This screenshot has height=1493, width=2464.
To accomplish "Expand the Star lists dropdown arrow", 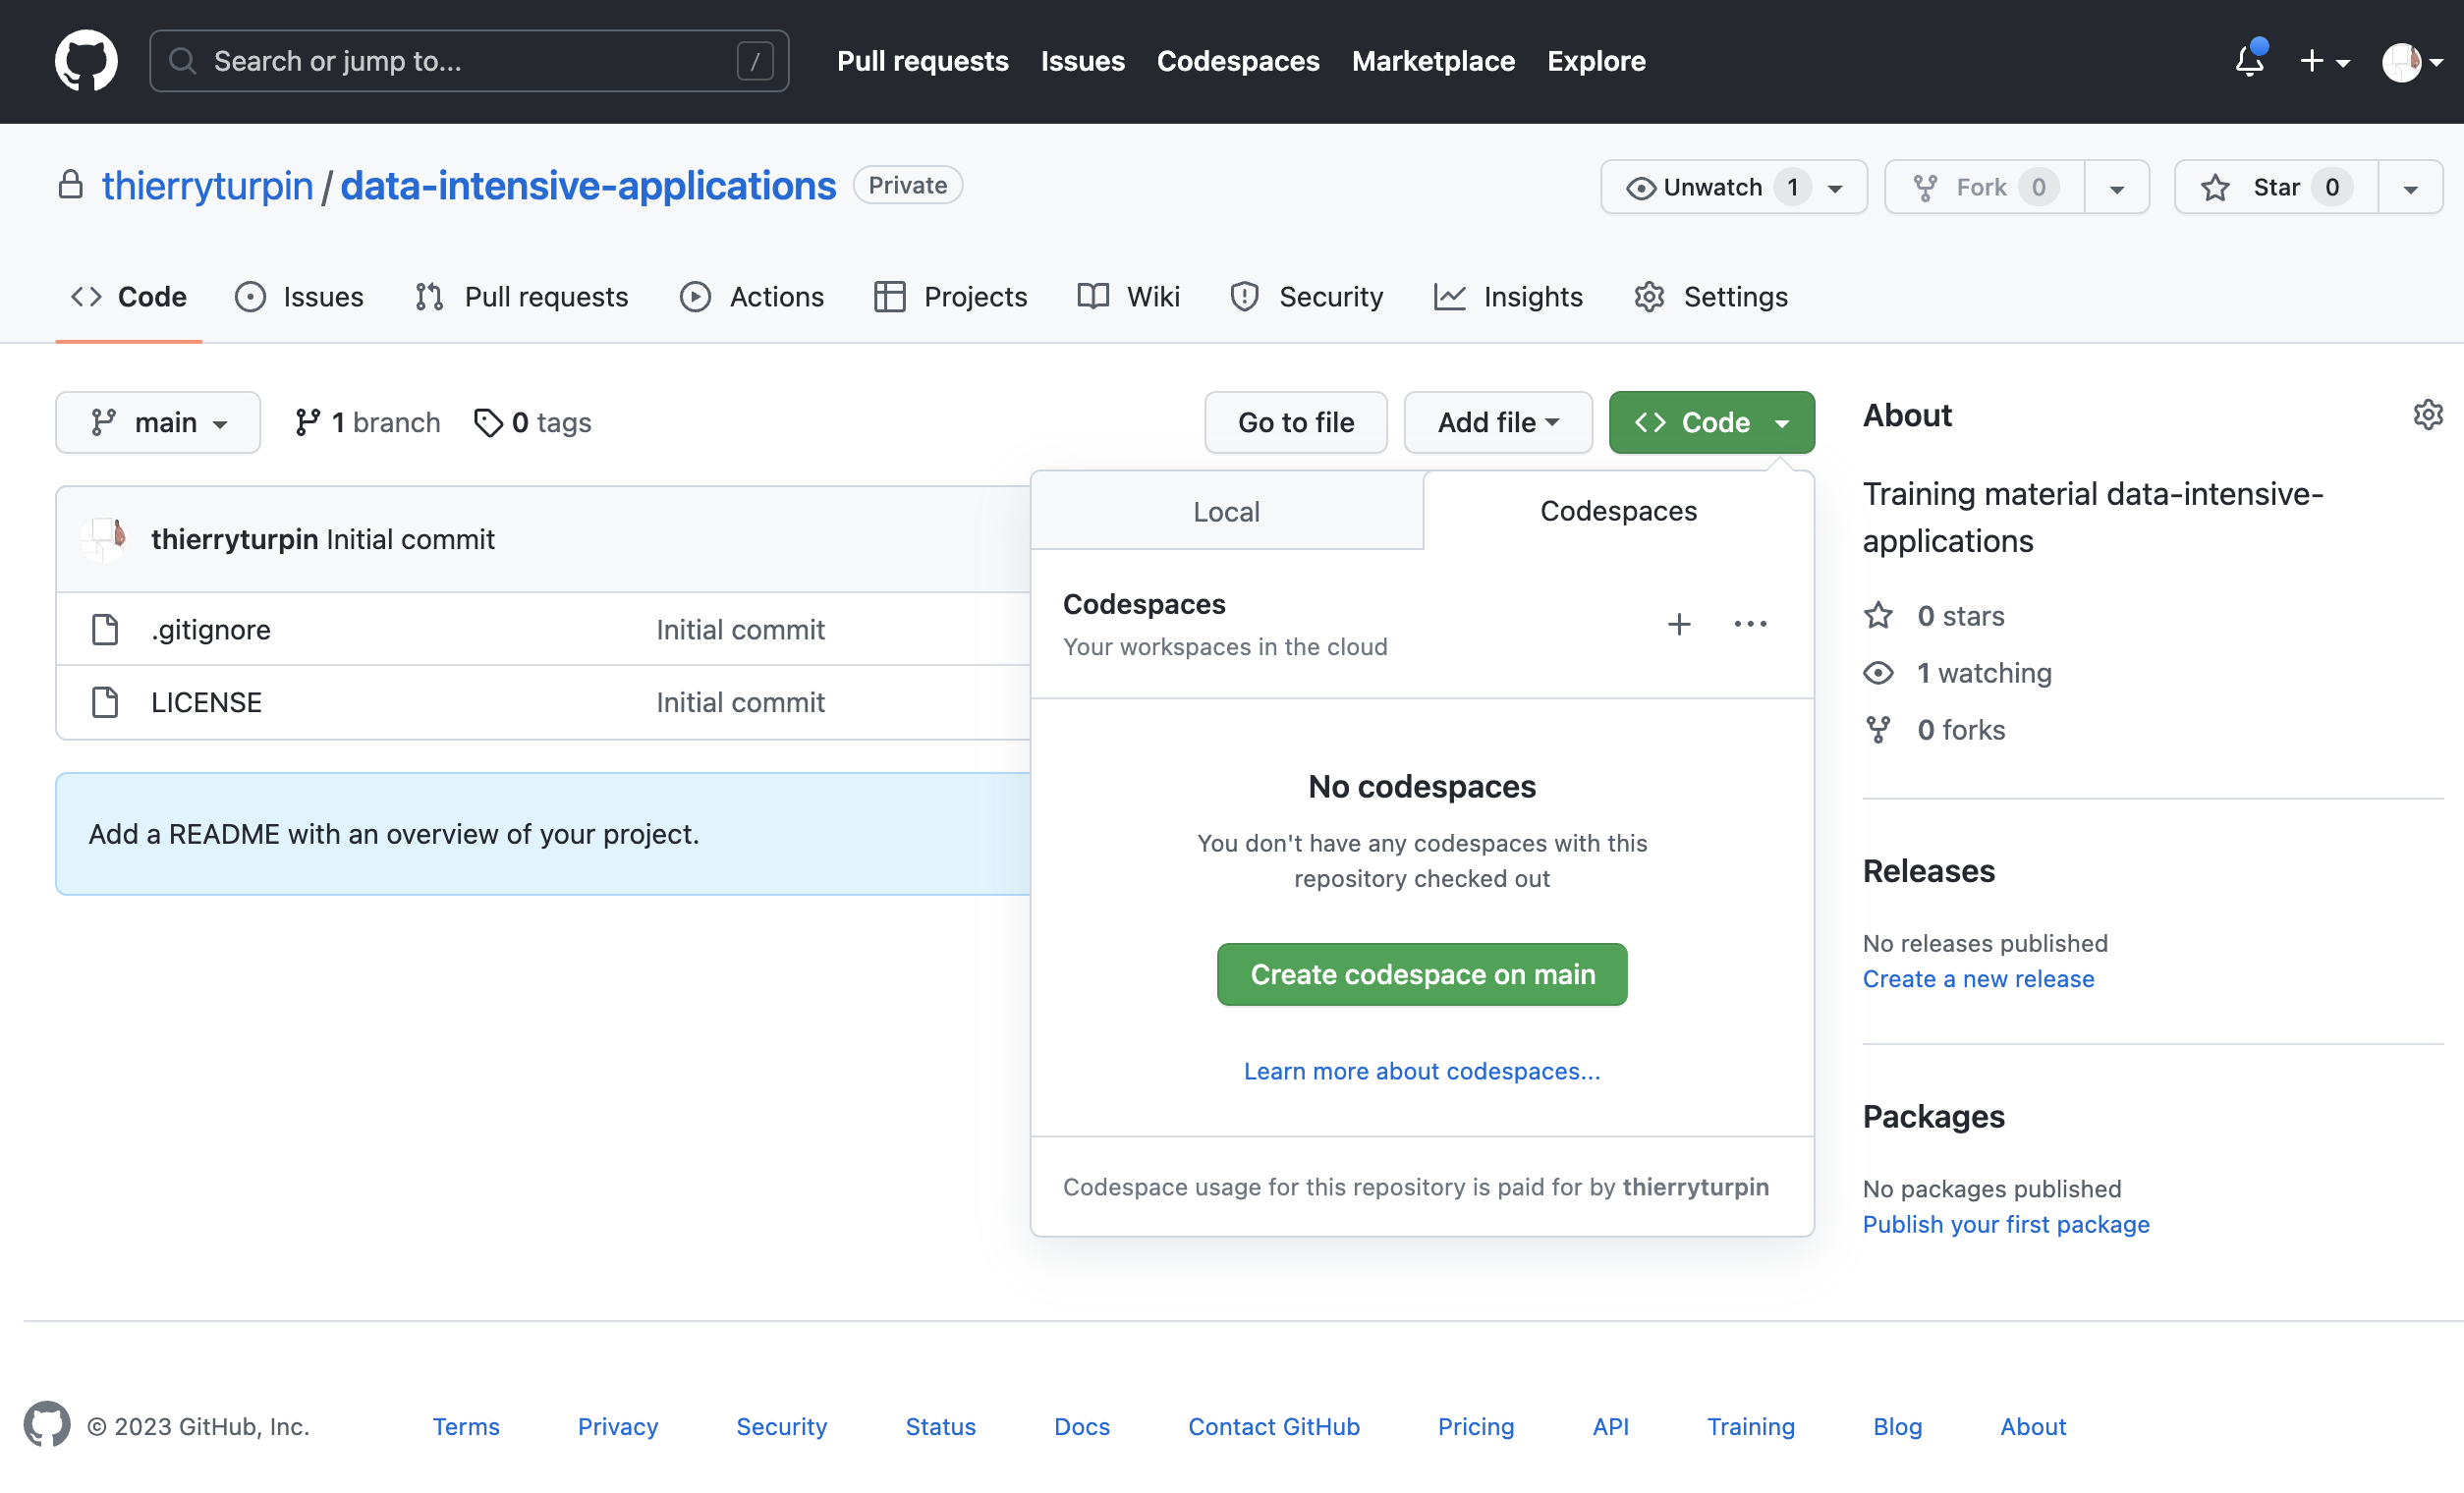I will coord(2410,188).
